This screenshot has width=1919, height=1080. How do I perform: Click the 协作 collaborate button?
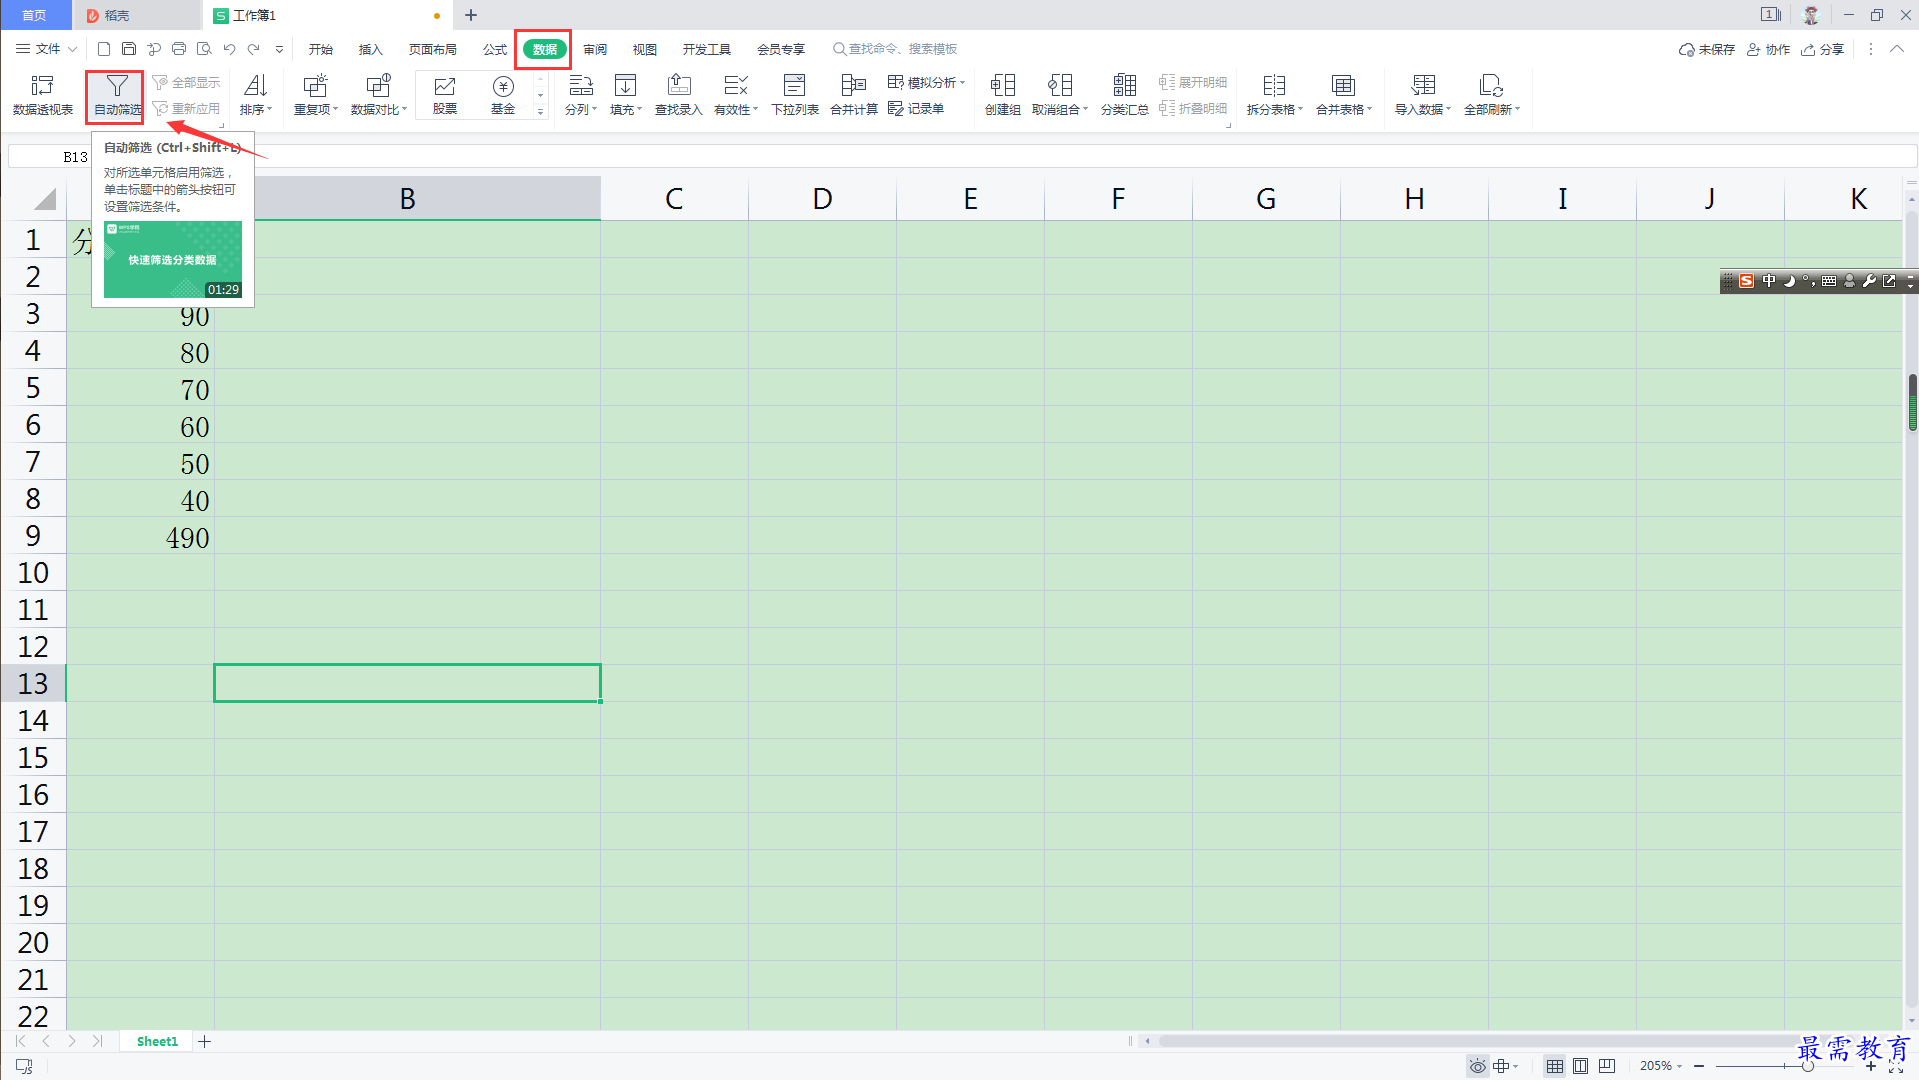(x=1768, y=49)
